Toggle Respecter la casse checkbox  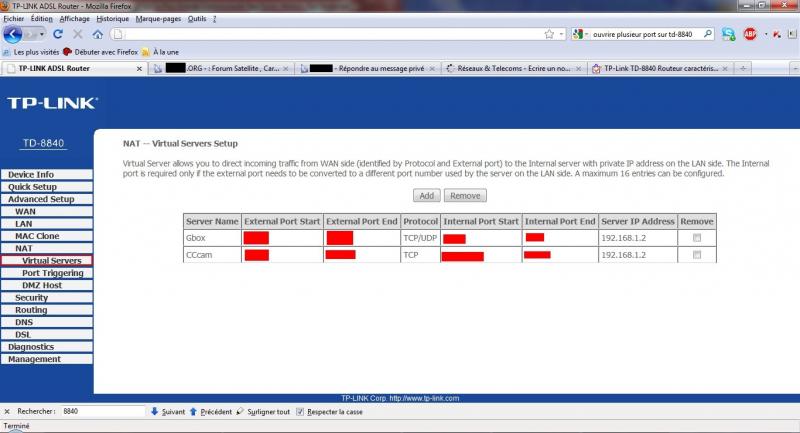pyautogui.click(x=300, y=412)
